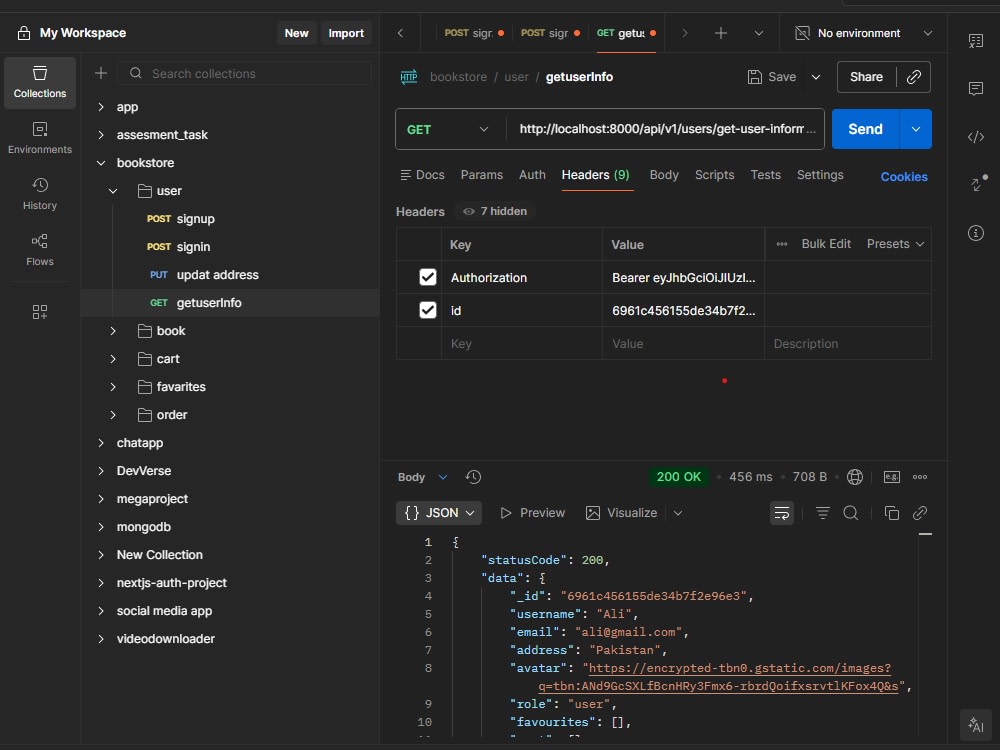Uncheck the Authorization header checkbox
1000x750 pixels.
(x=427, y=277)
